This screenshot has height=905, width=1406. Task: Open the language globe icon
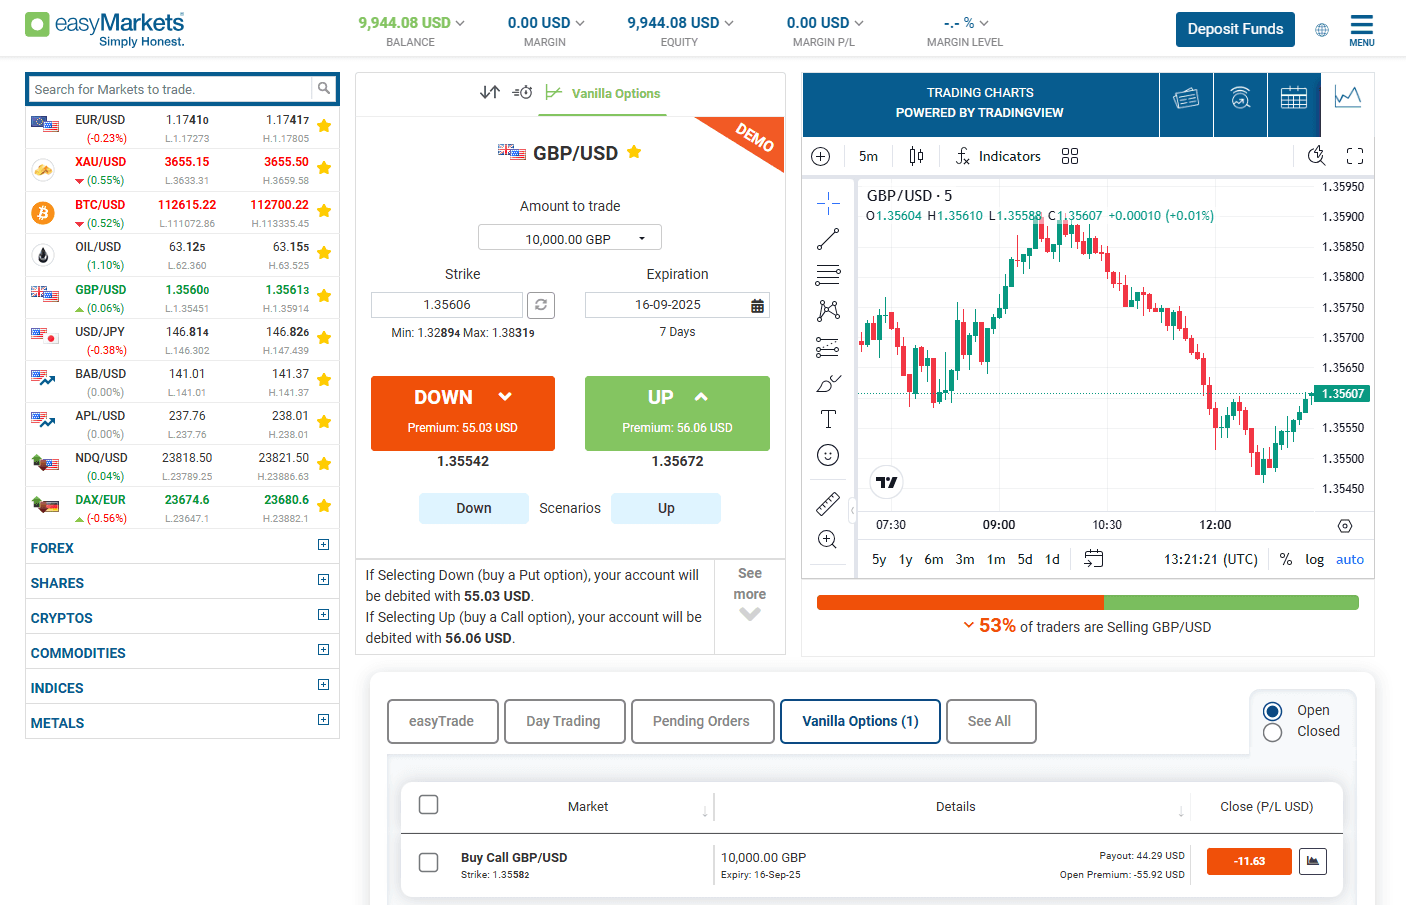1322,30
